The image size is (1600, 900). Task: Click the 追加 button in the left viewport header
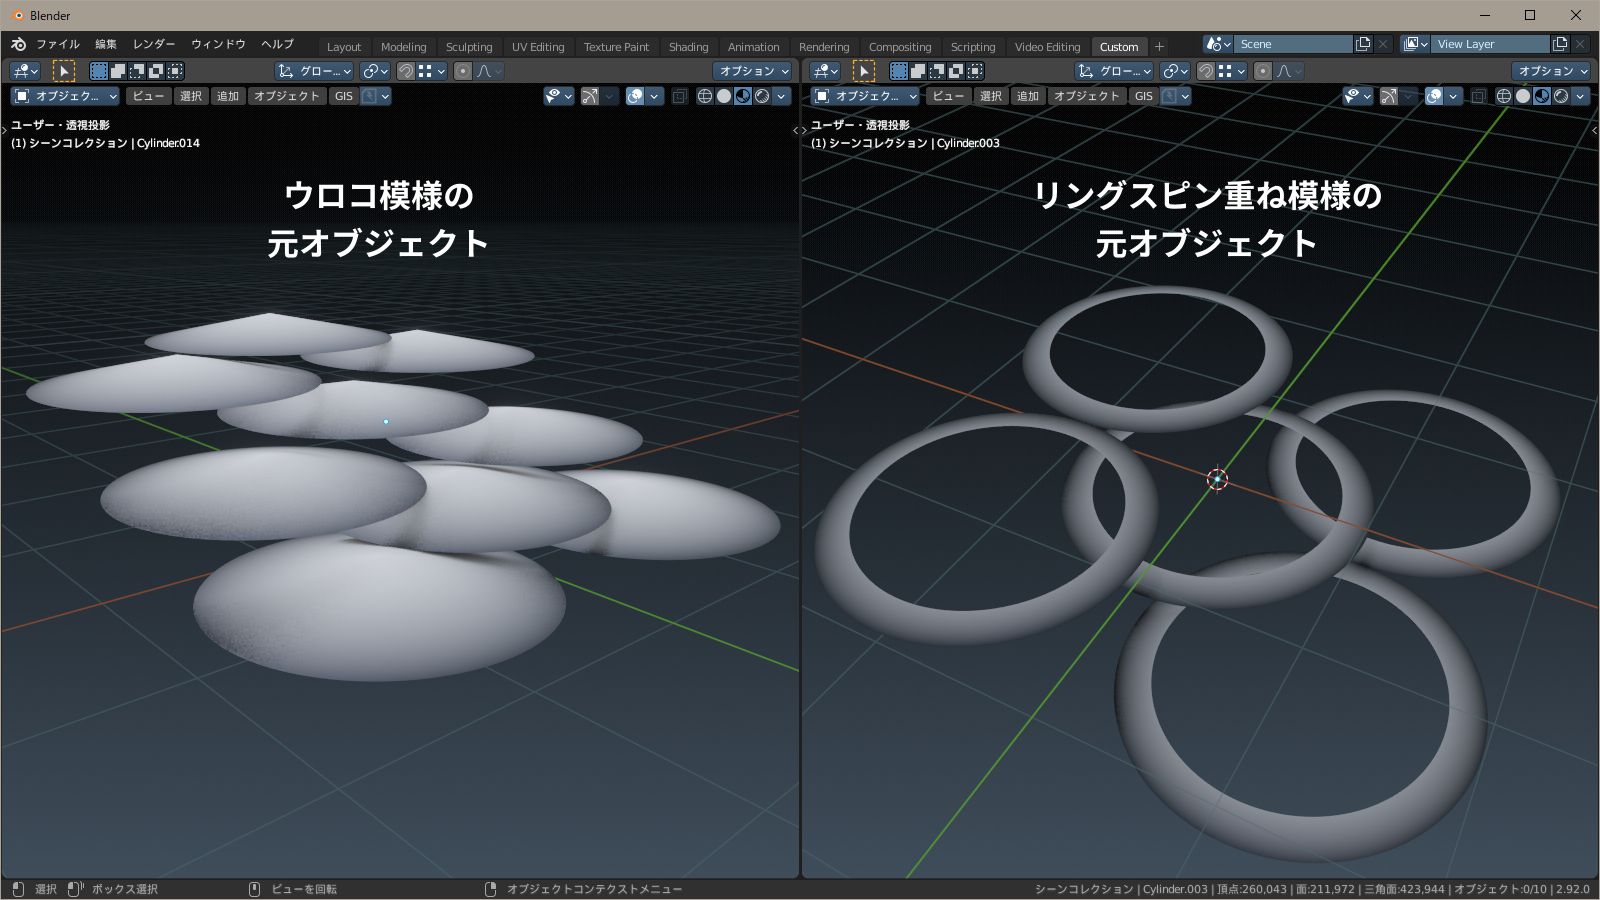point(227,96)
